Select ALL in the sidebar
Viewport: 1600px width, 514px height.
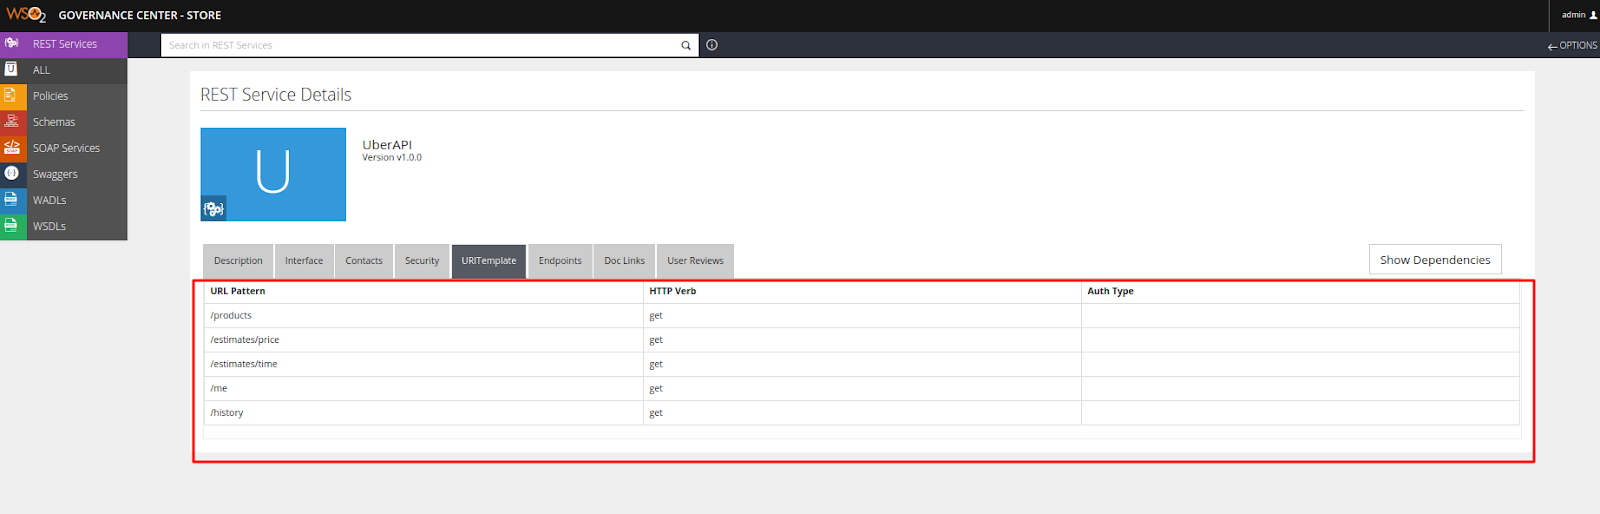(64, 70)
